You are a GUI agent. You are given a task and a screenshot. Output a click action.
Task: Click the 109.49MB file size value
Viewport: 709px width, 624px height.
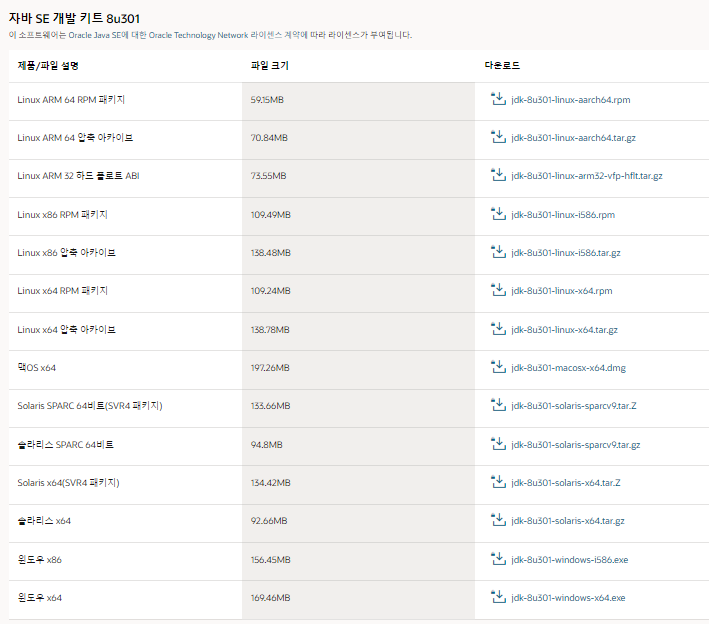[271, 215]
